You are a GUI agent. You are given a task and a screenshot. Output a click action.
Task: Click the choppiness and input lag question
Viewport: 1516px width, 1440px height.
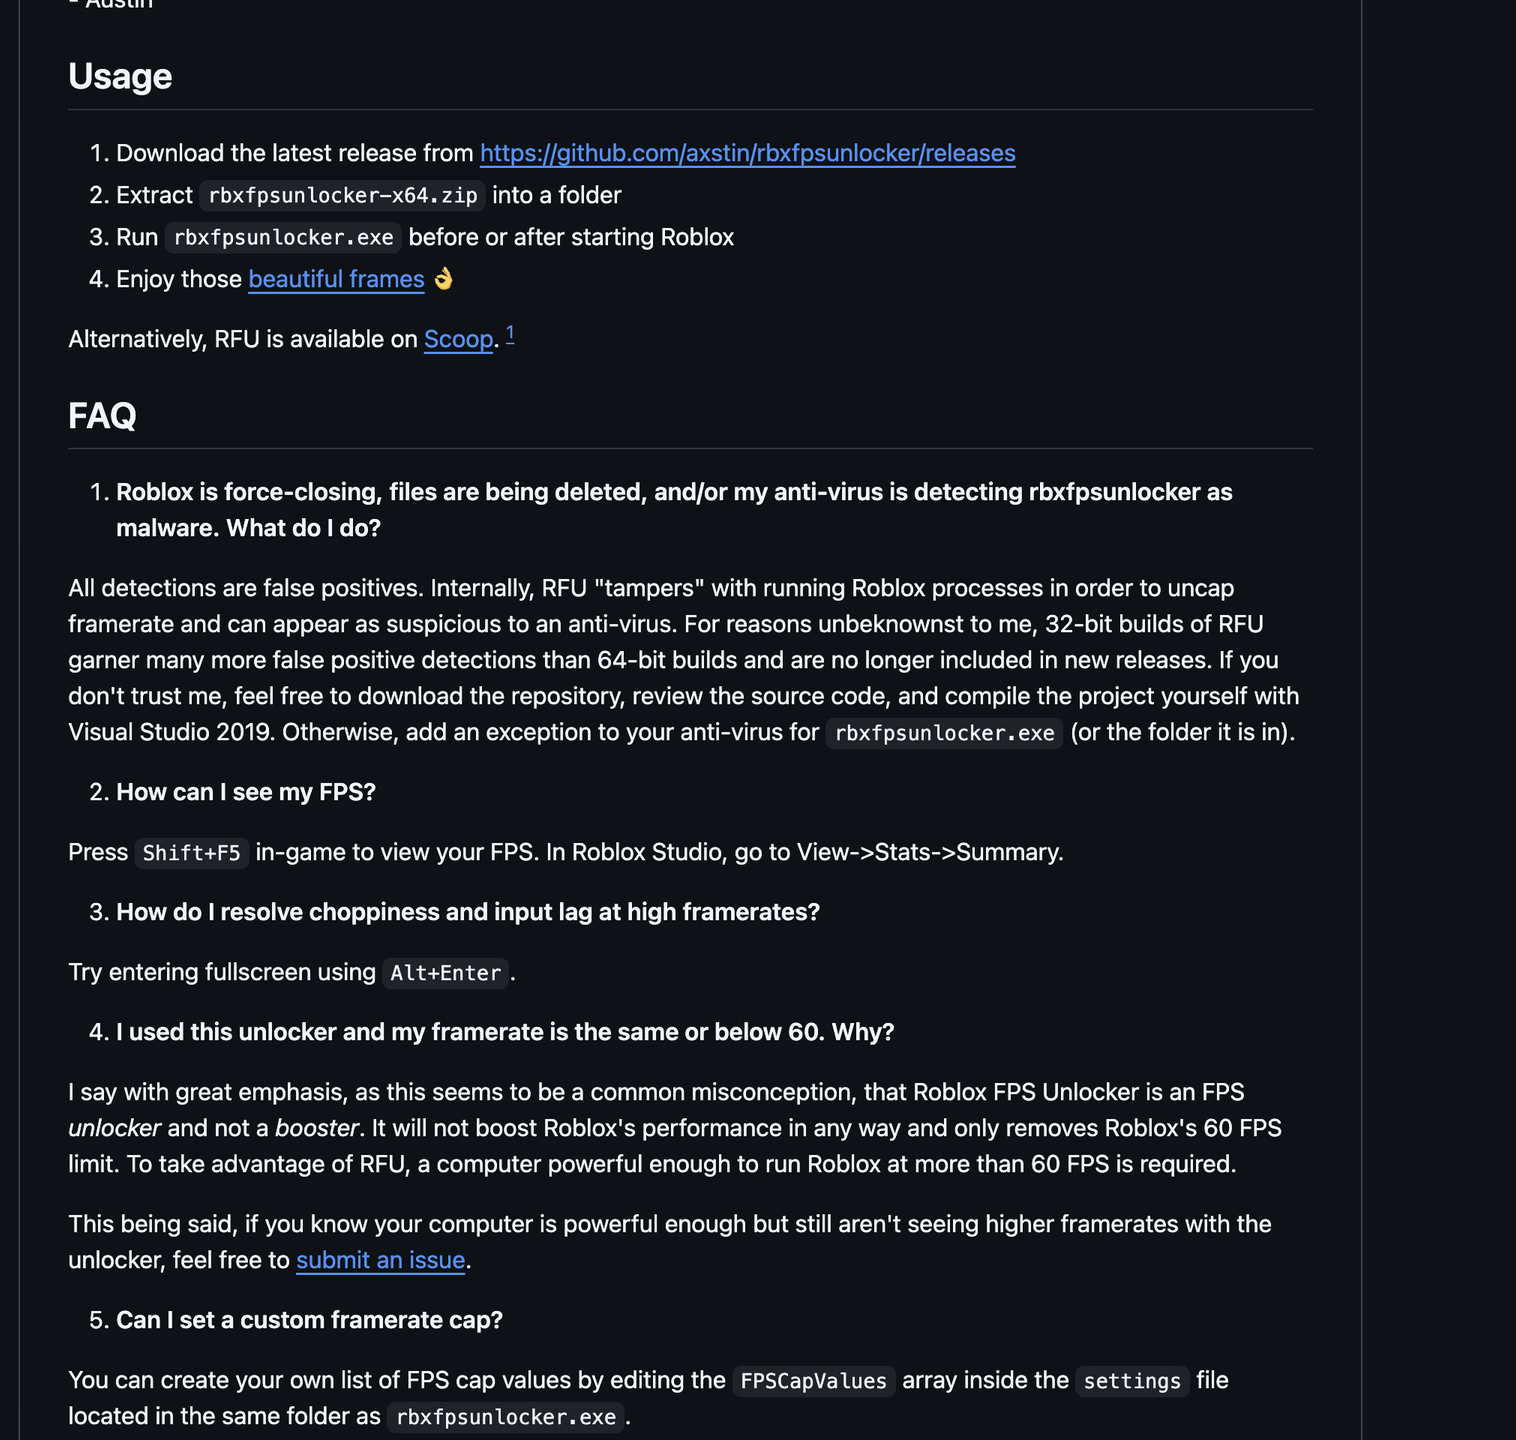pos(468,912)
